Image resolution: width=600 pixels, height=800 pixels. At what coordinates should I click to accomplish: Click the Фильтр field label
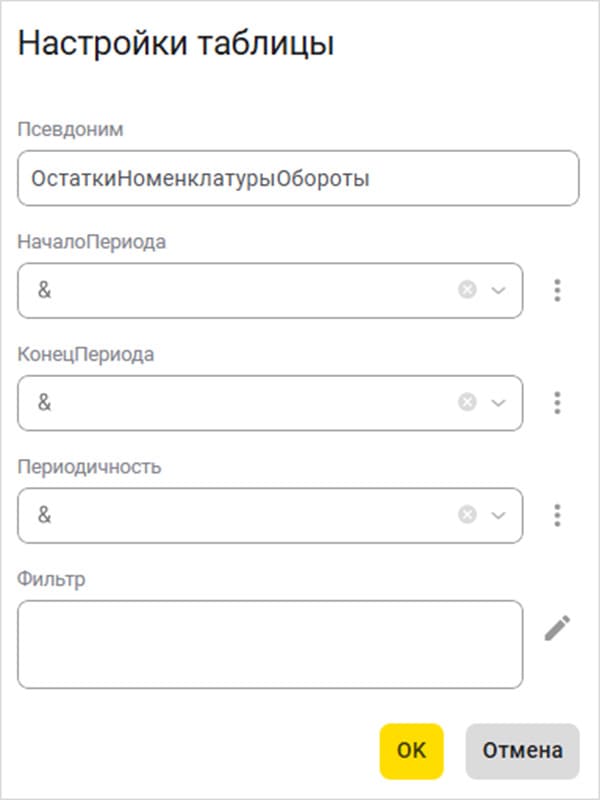(x=51, y=579)
